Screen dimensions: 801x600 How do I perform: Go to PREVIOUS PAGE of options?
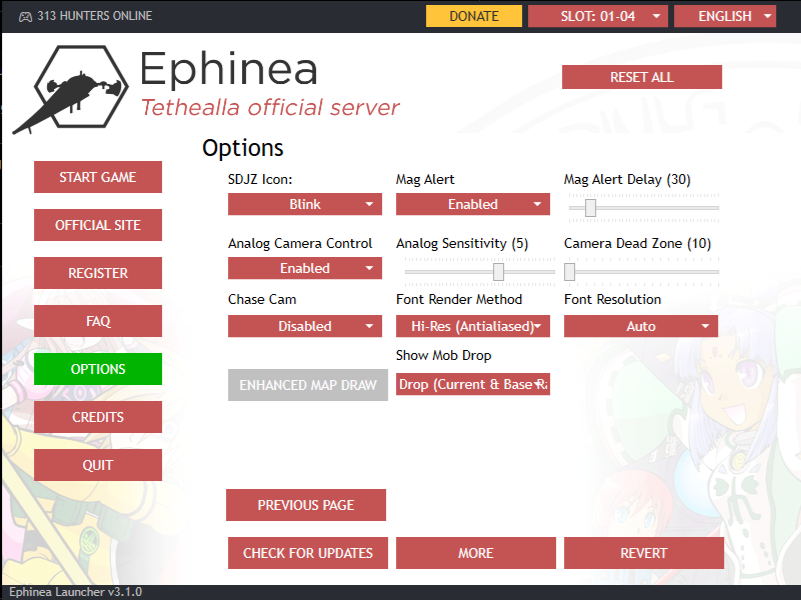click(x=306, y=505)
